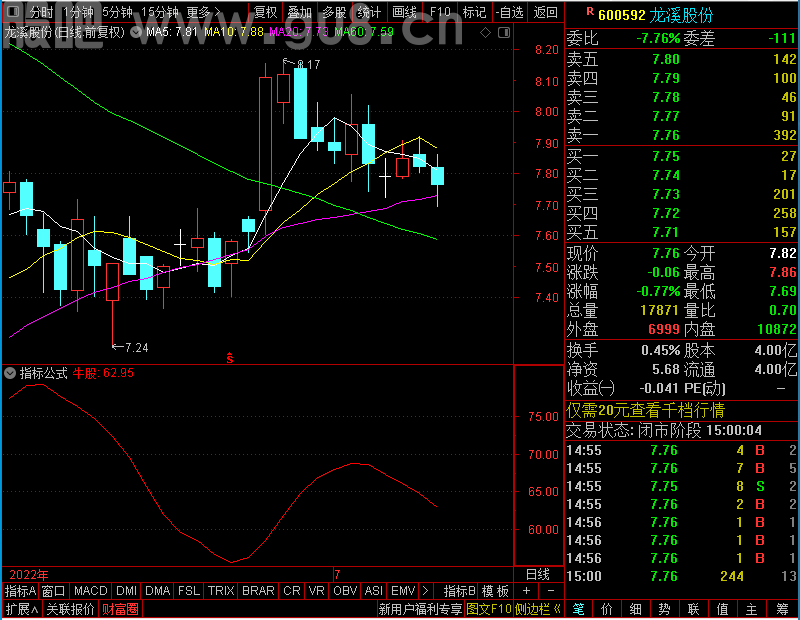Click the plus zoom-in button
The image size is (800, 620).
coord(527,591)
